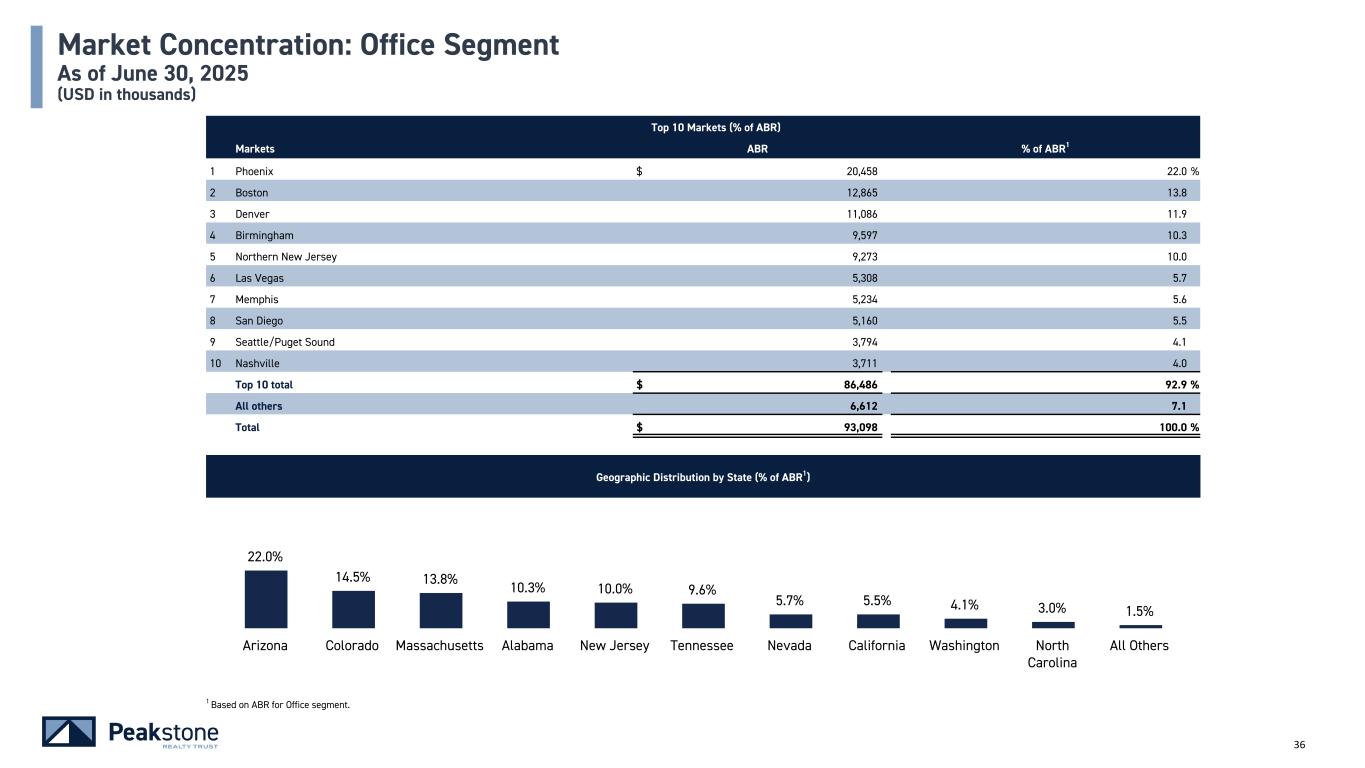Click the Markets column header
1365x768 pixels.
tap(254, 149)
